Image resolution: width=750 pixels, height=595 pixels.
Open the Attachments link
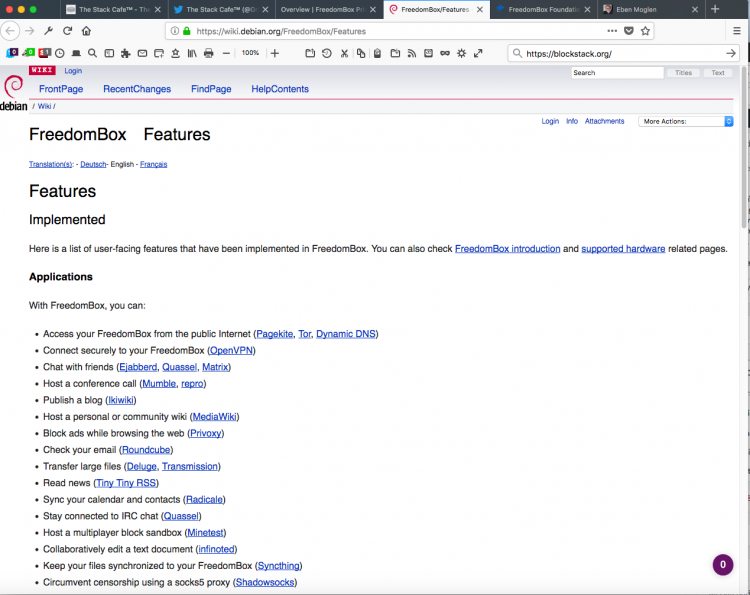(605, 121)
